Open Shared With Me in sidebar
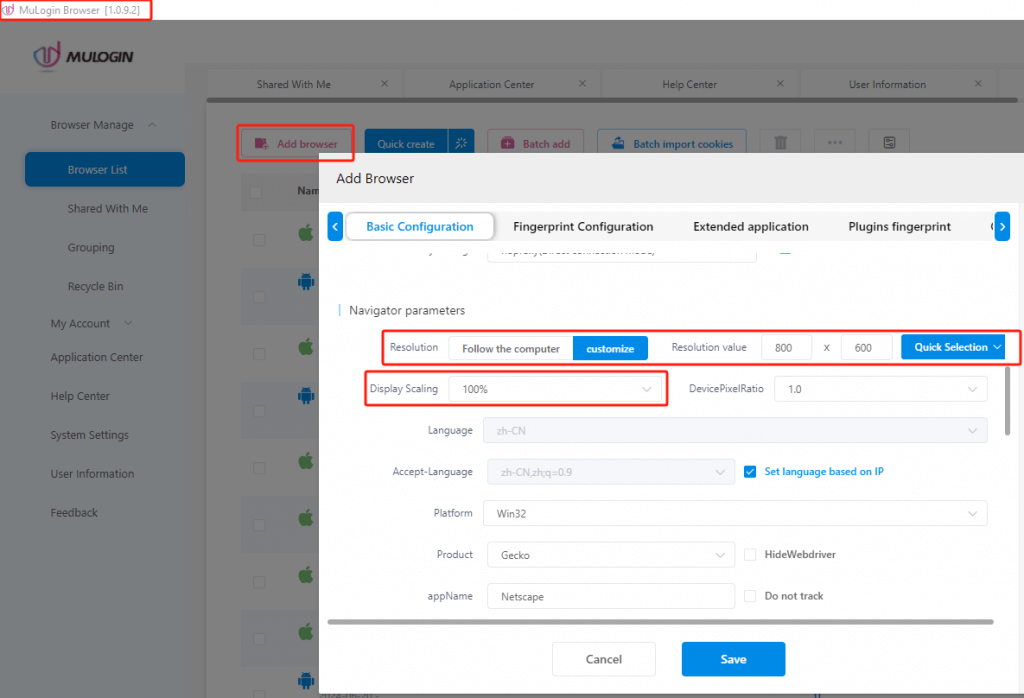 click(107, 208)
